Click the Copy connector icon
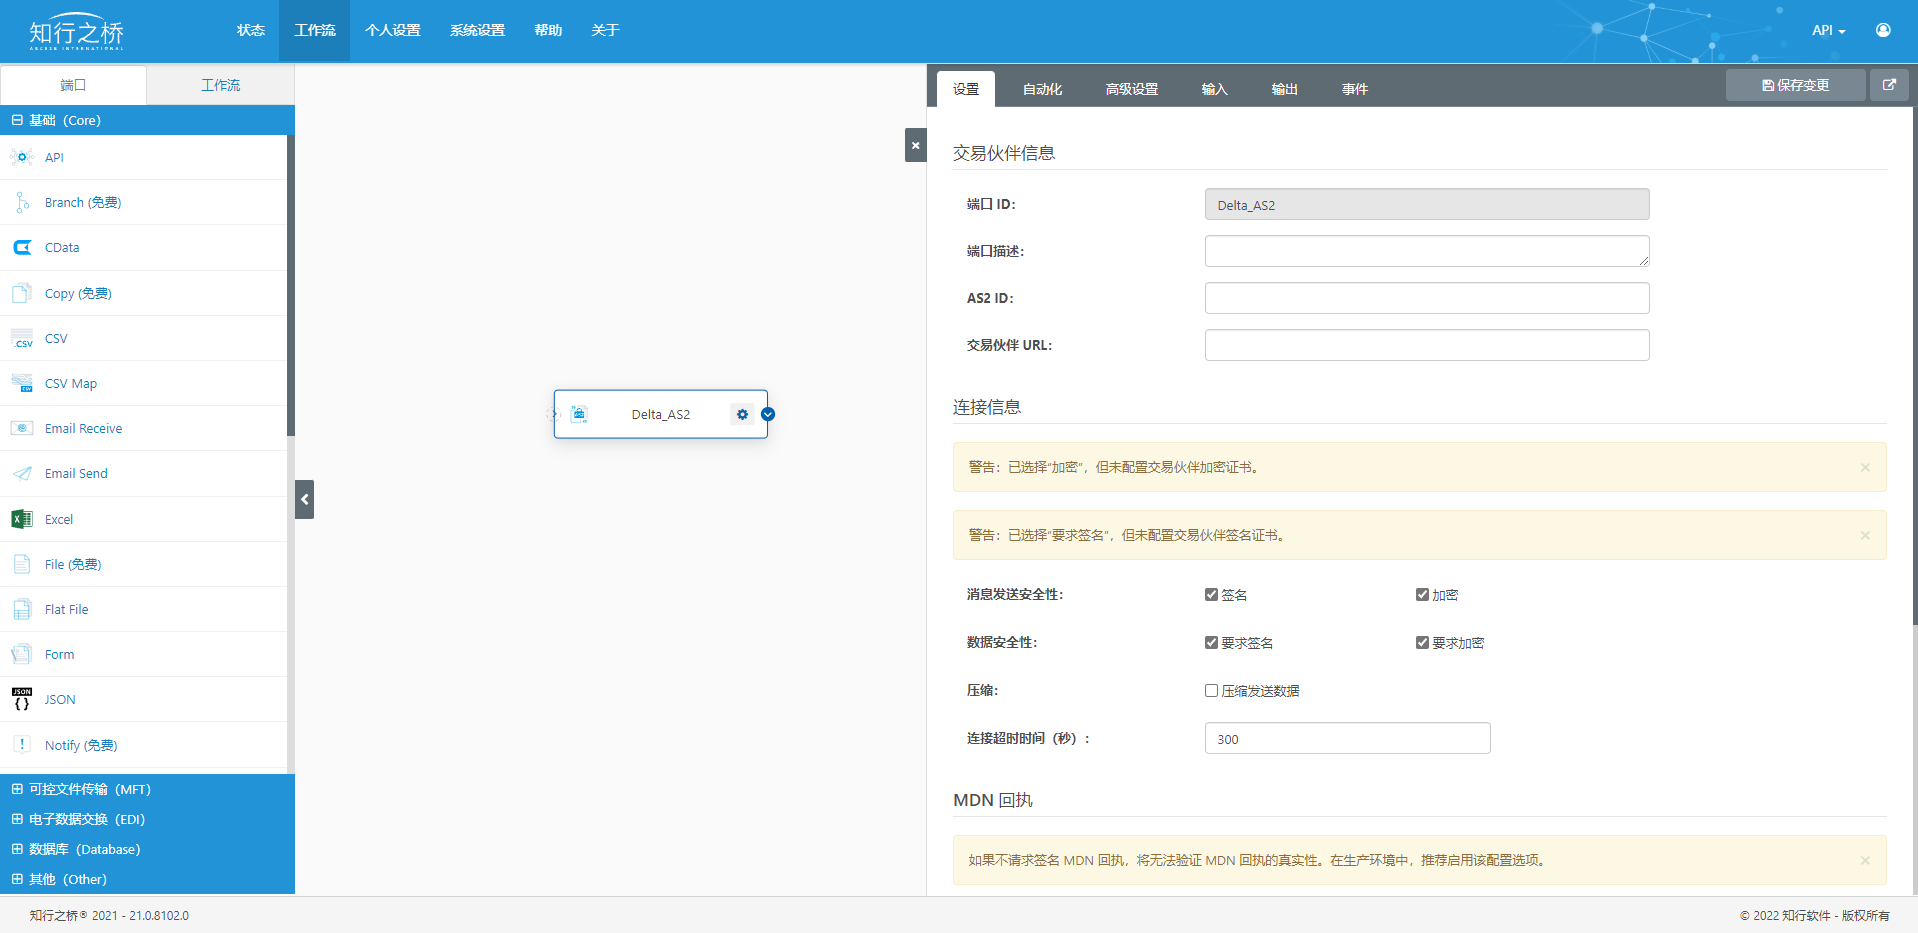This screenshot has height=933, width=1918. tap(22, 293)
